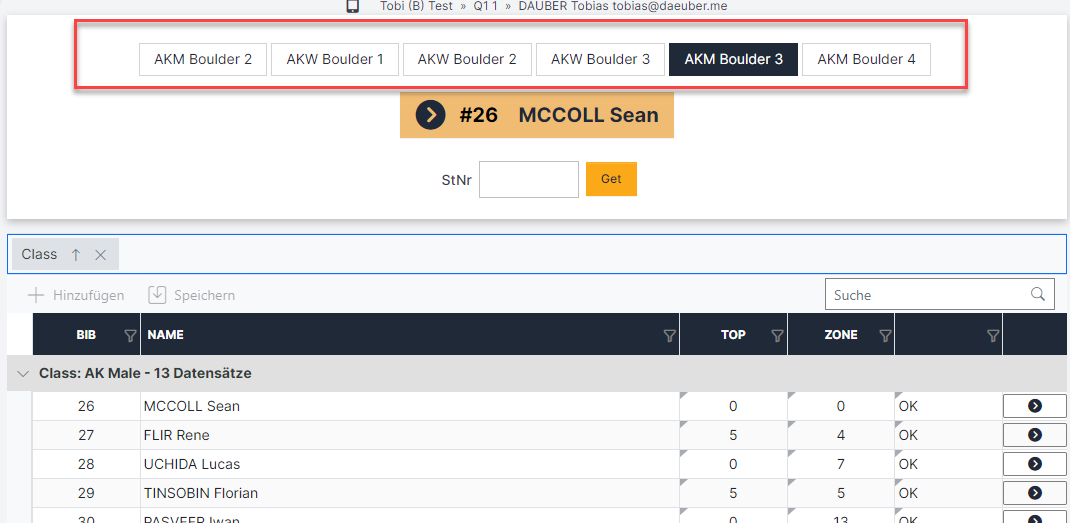Image resolution: width=1070 pixels, height=523 pixels.
Task: Open filter icon in ZONE column header
Action: 885,336
